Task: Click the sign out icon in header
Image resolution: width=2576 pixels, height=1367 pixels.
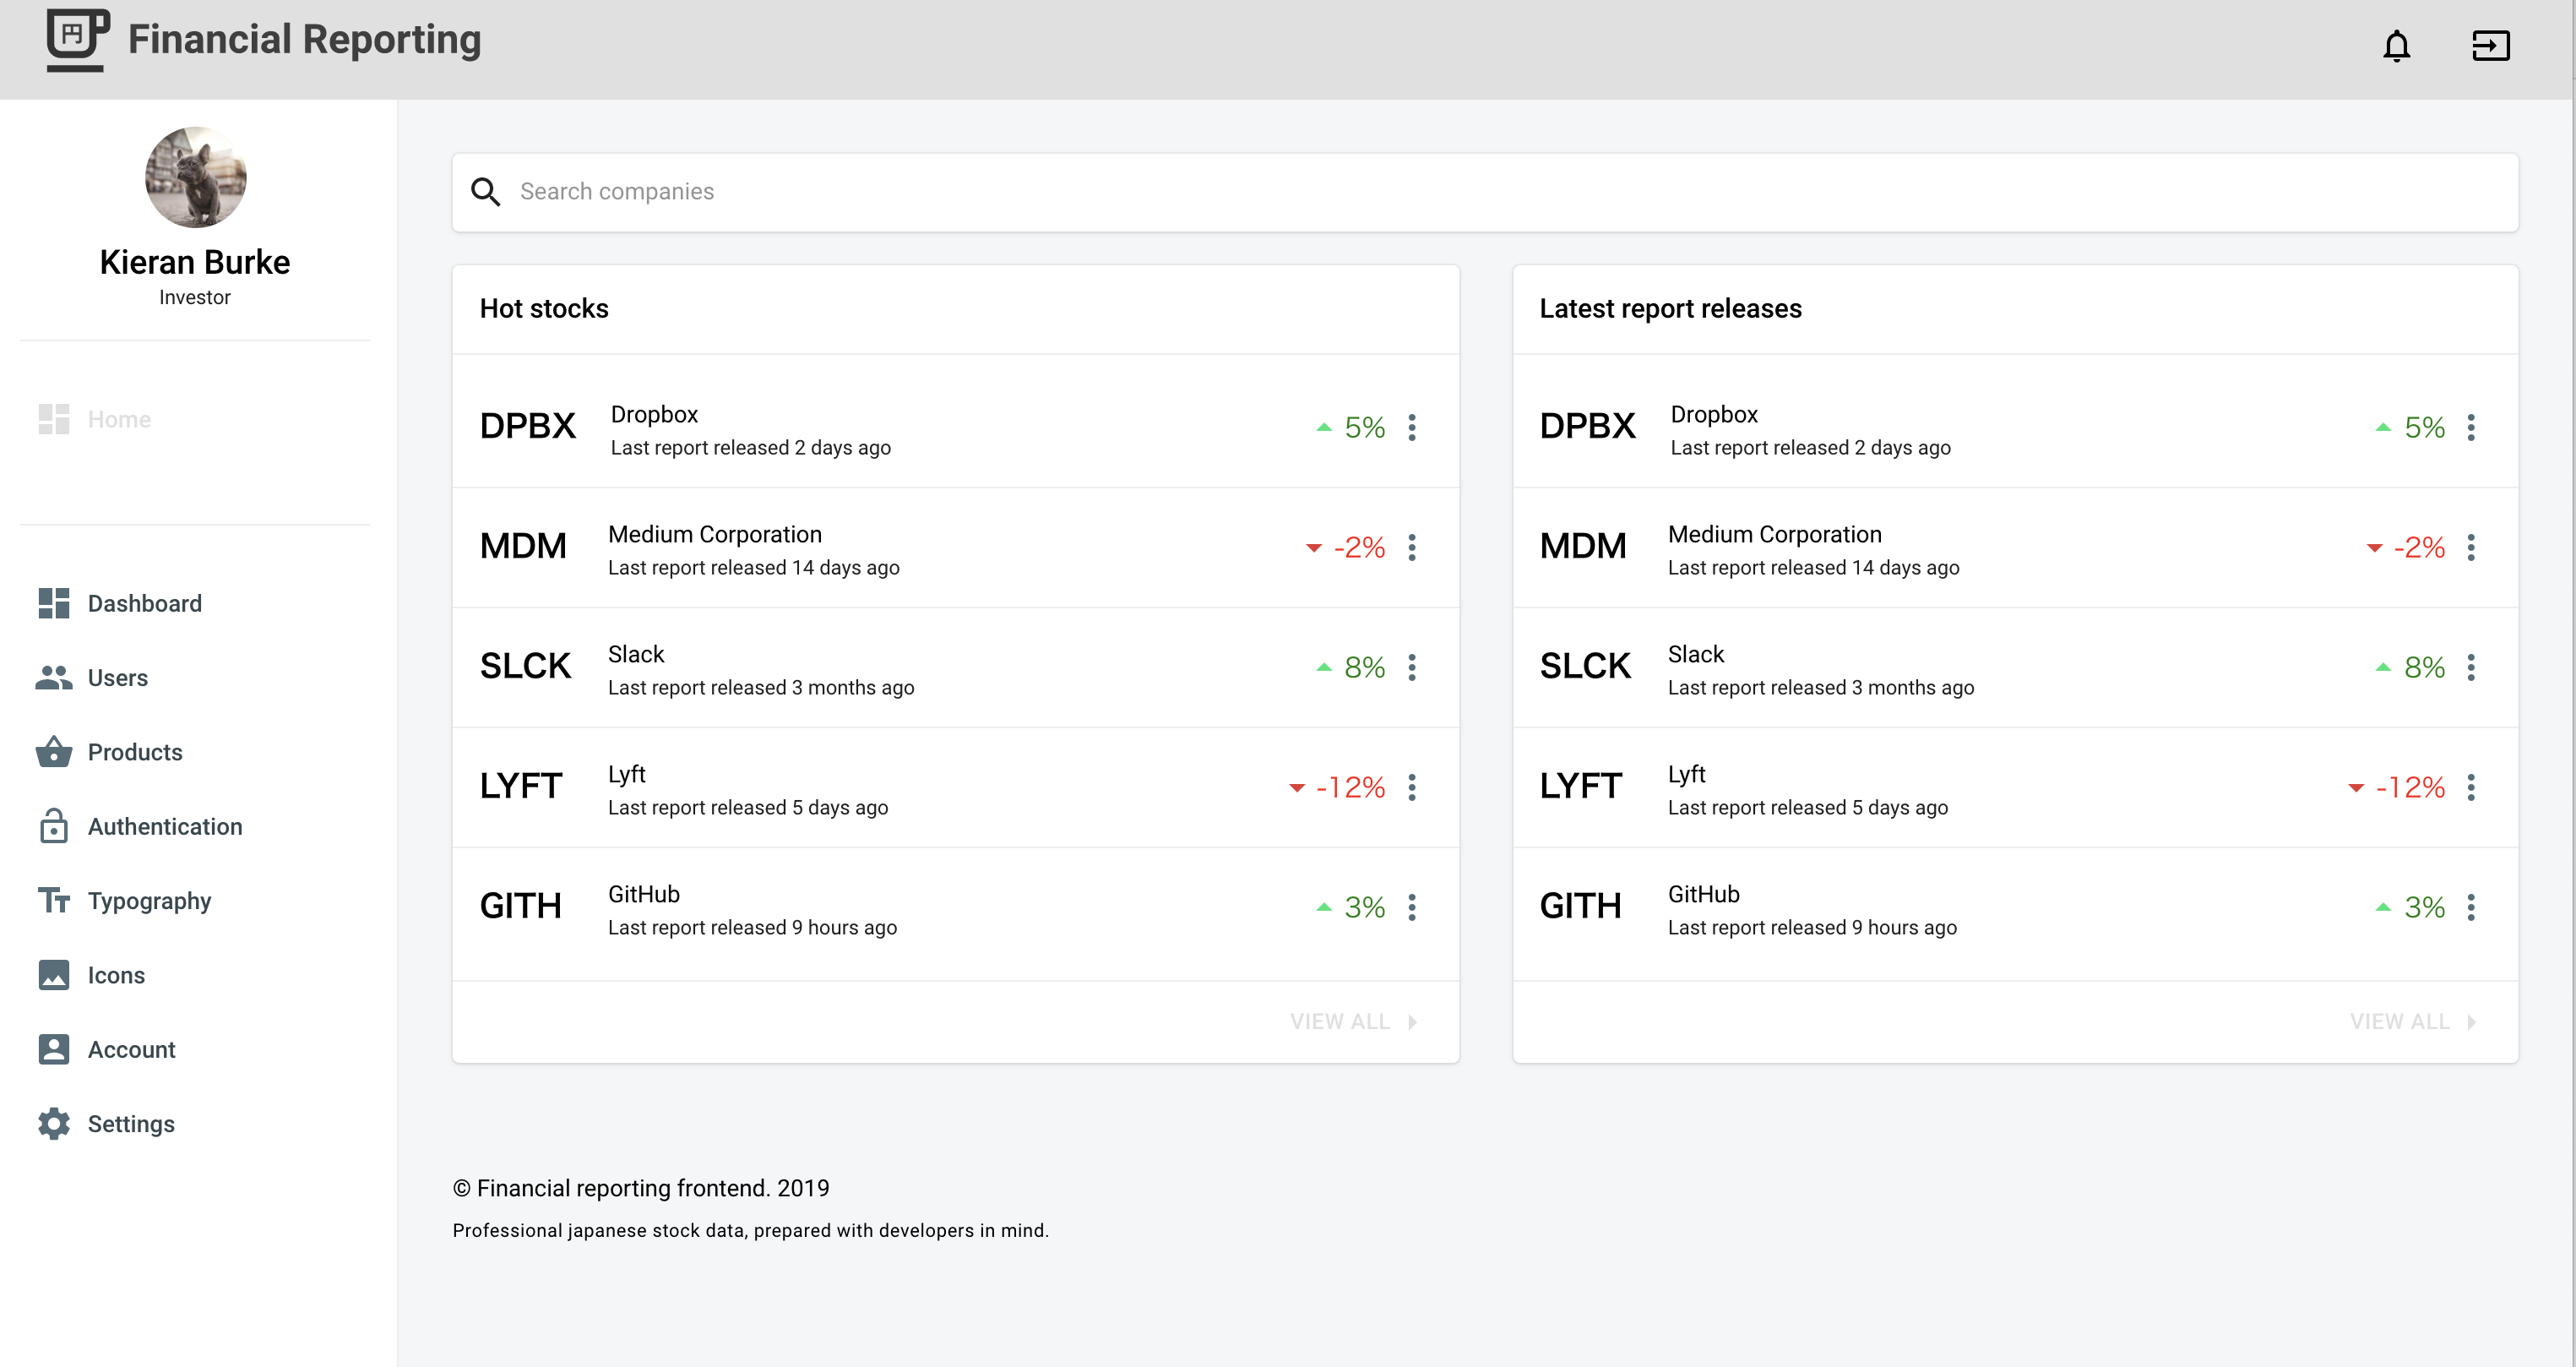Action: point(2490,46)
